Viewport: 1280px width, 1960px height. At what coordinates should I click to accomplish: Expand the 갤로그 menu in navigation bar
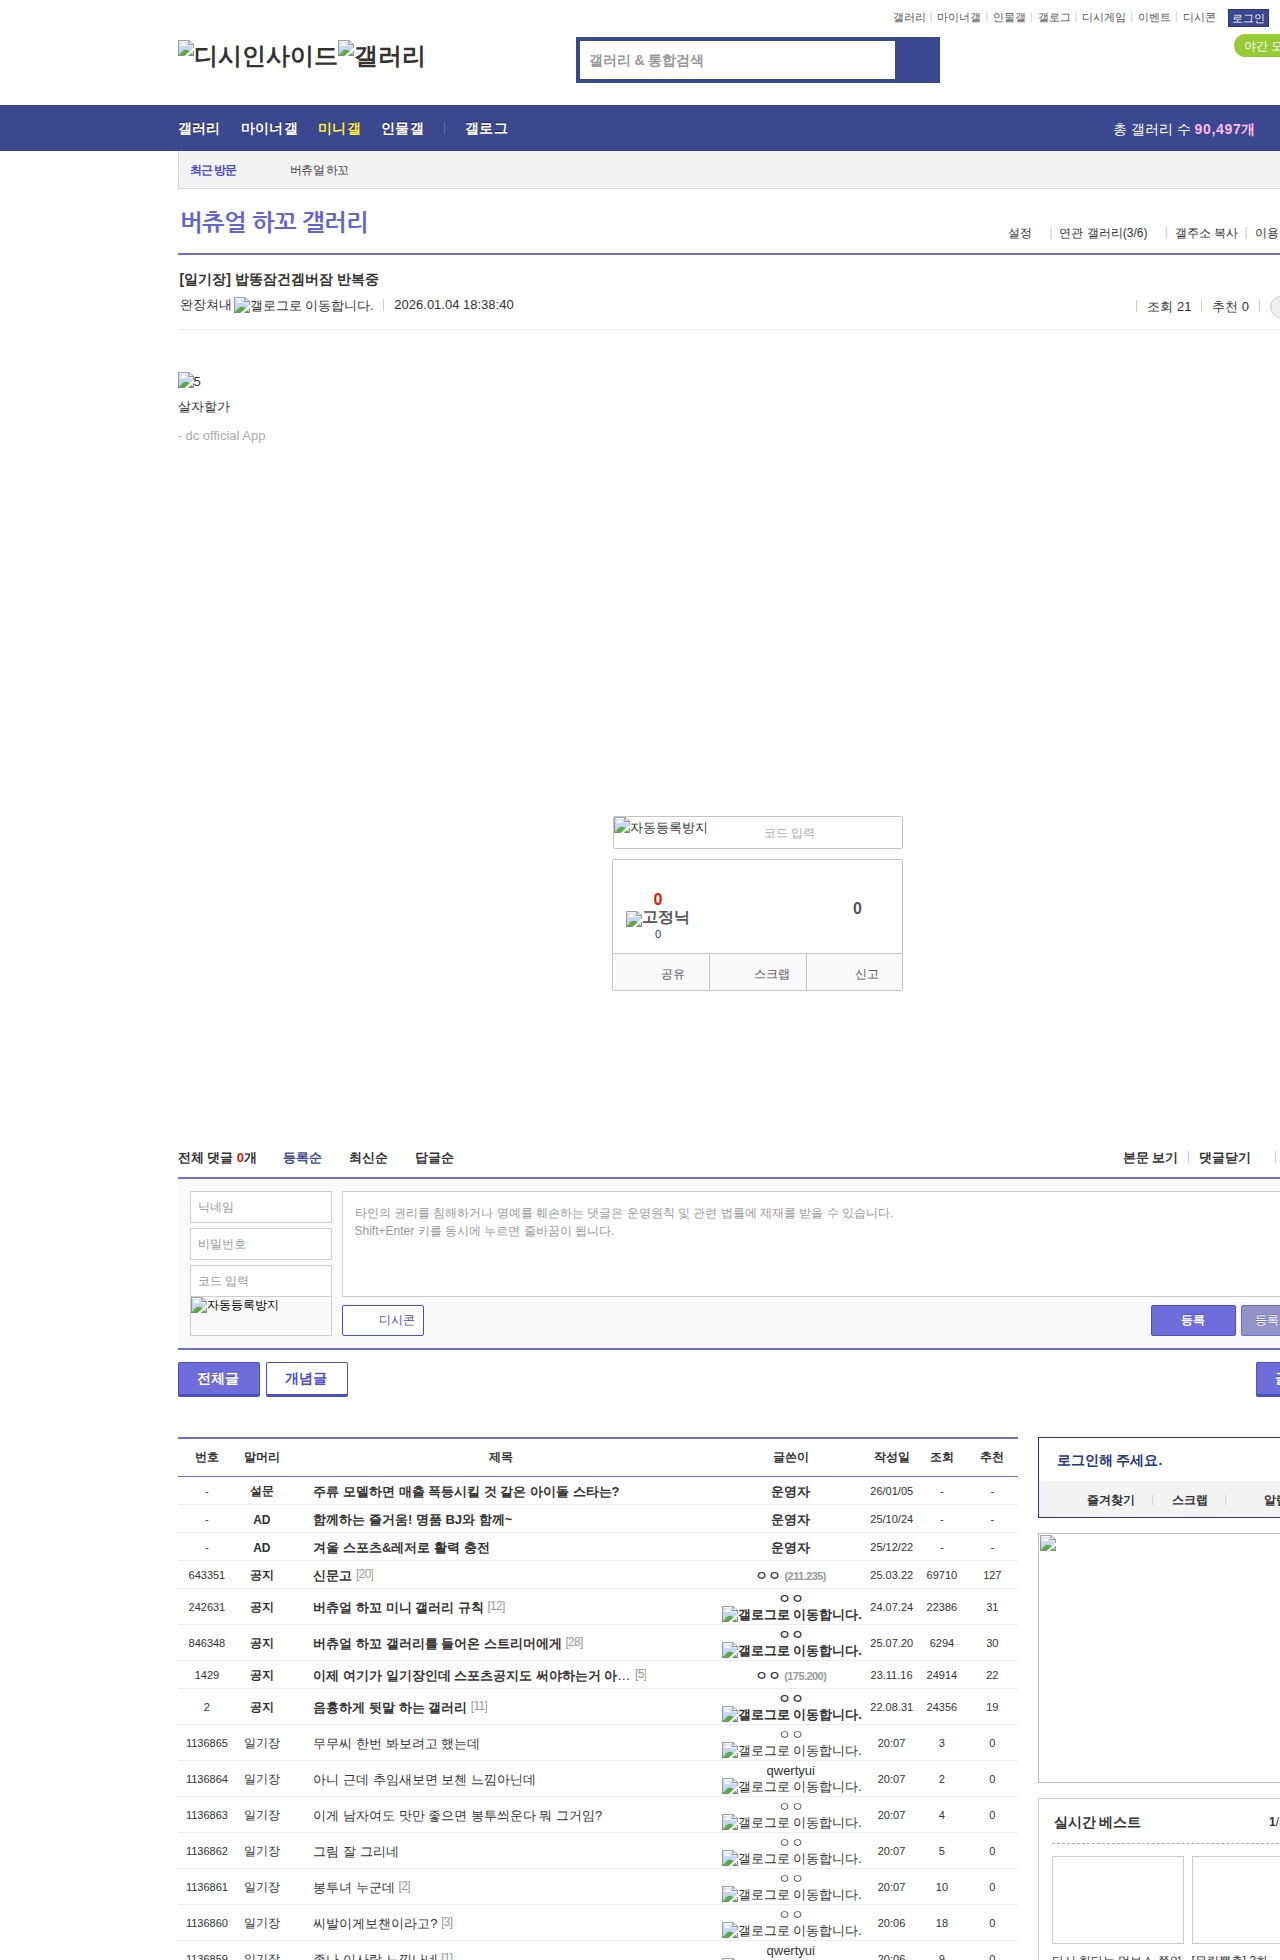pos(486,129)
